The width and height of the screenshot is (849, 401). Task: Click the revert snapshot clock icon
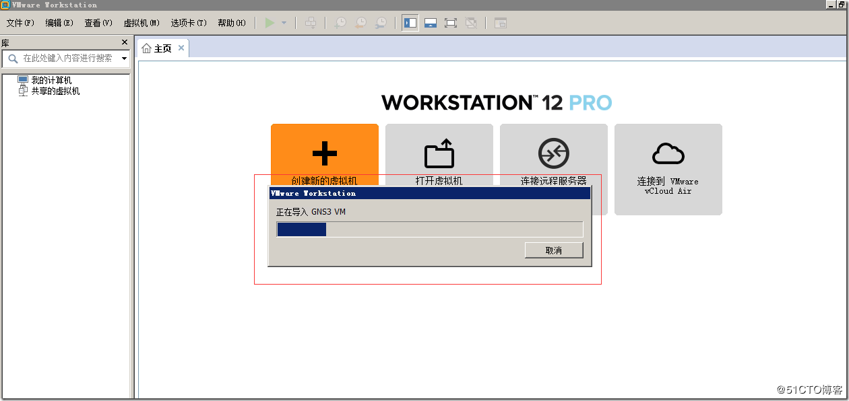point(361,23)
